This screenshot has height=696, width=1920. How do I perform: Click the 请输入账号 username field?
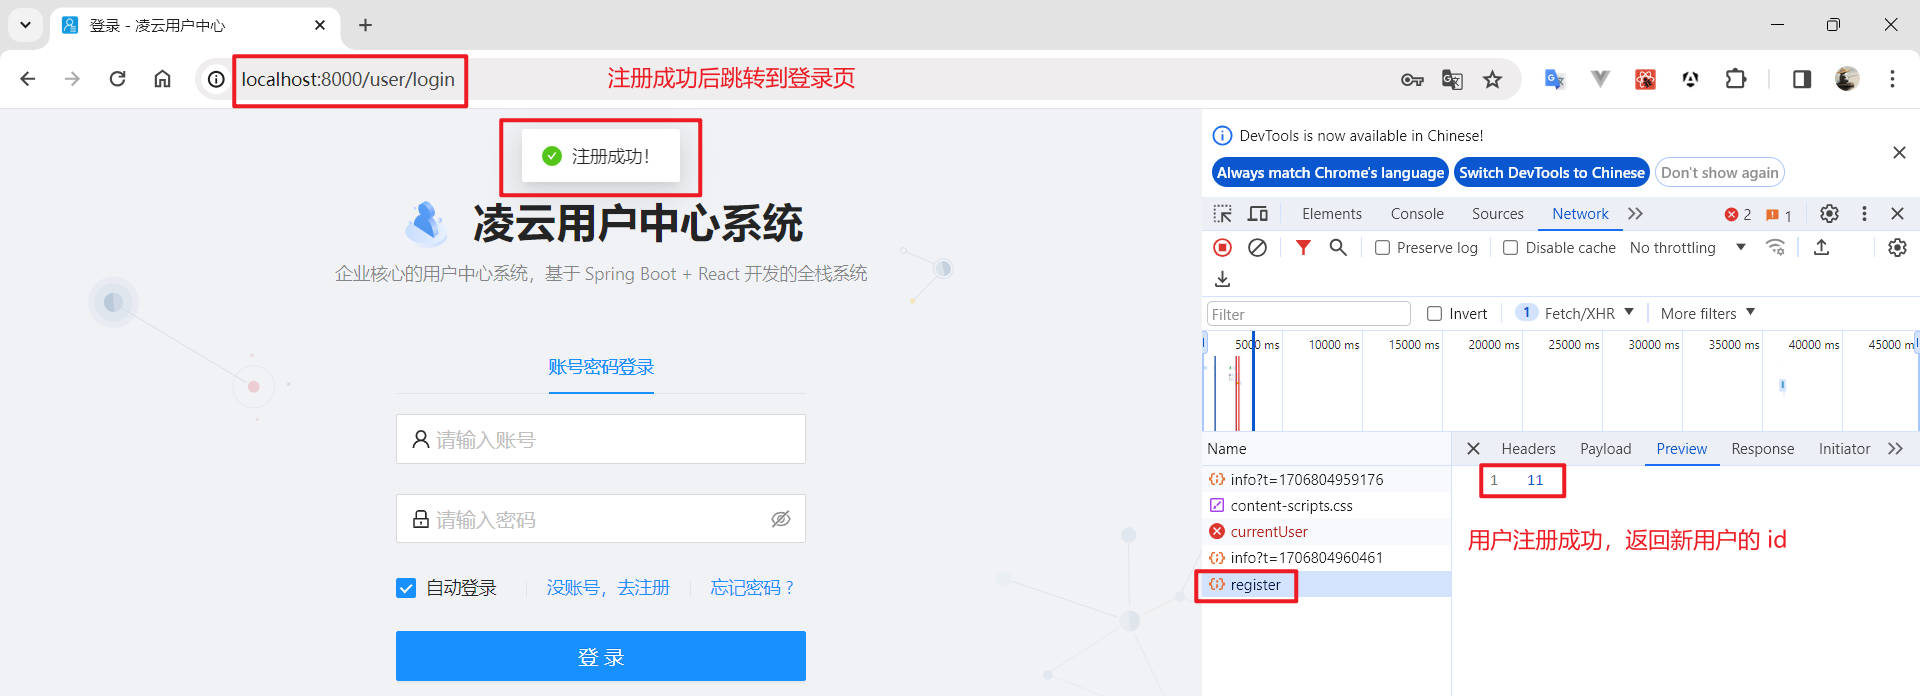coord(600,440)
